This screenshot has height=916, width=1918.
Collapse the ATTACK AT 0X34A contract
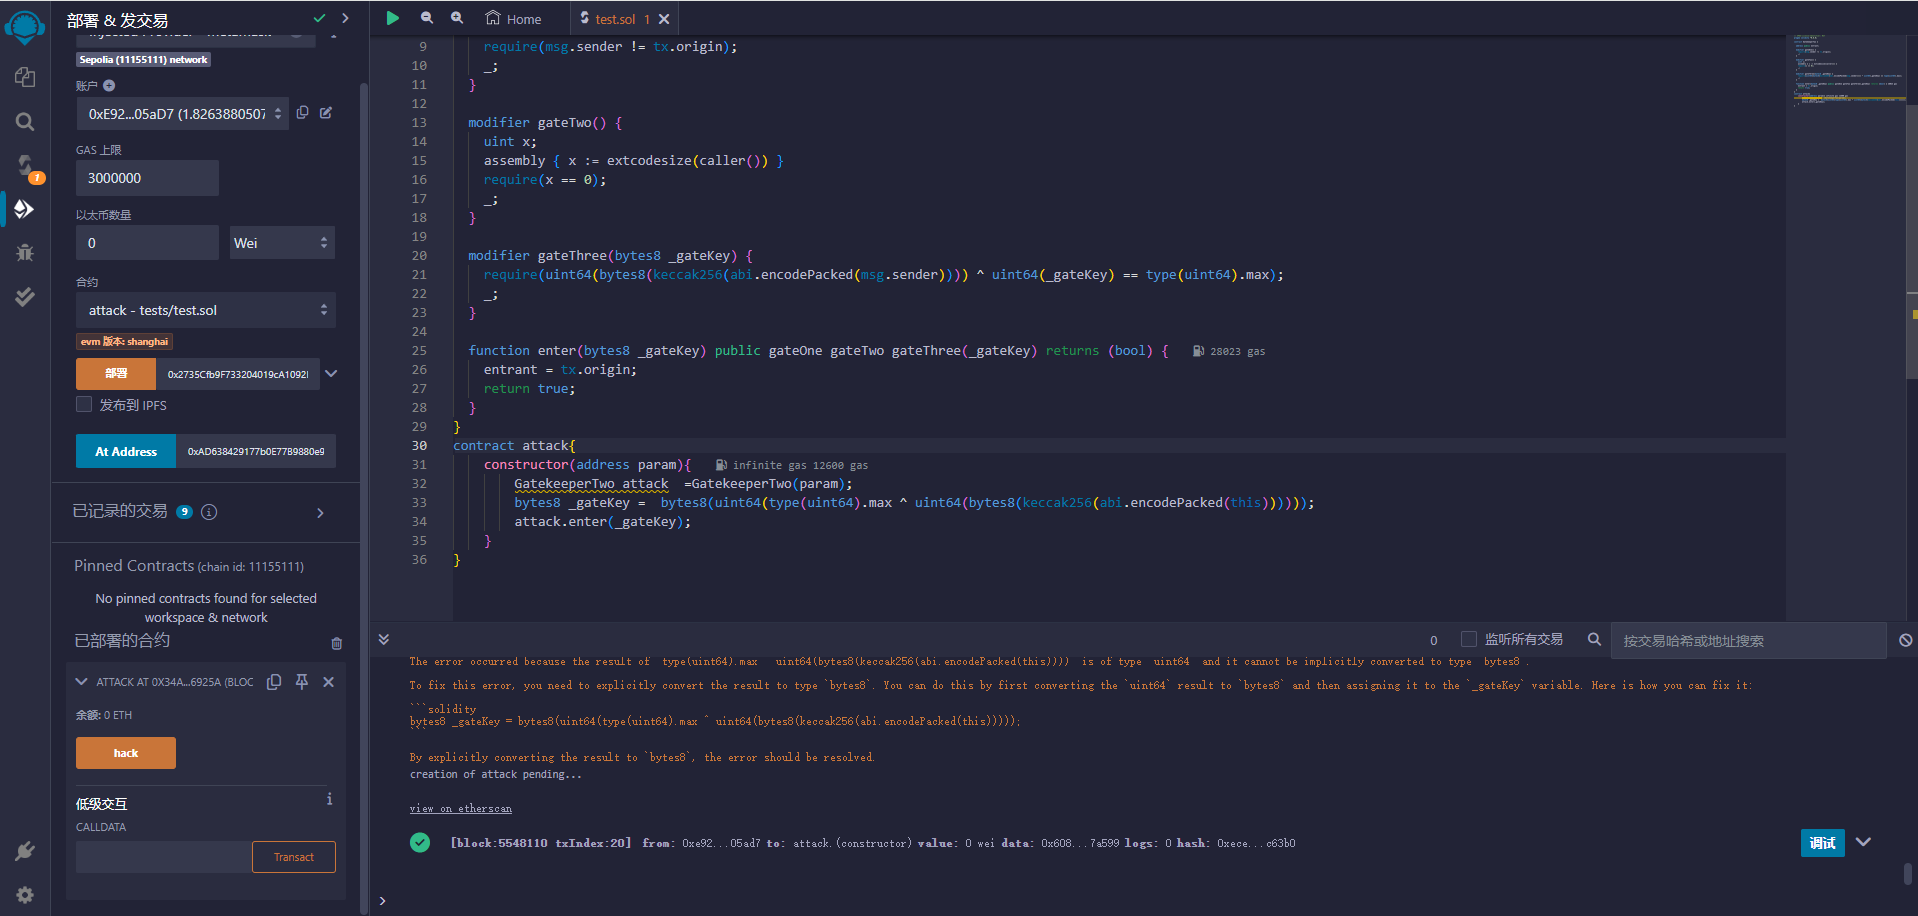[82, 682]
